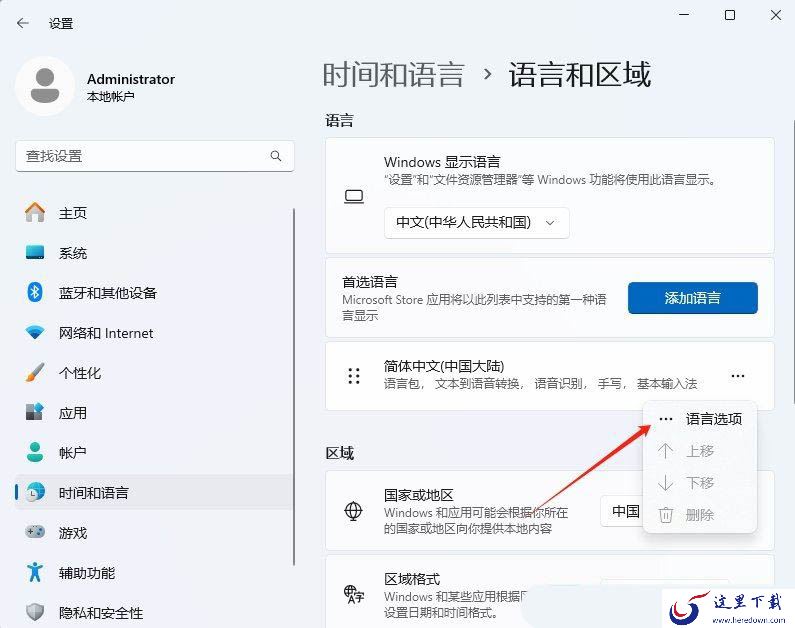Click the down arrow icon next to 下移

(665, 483)
